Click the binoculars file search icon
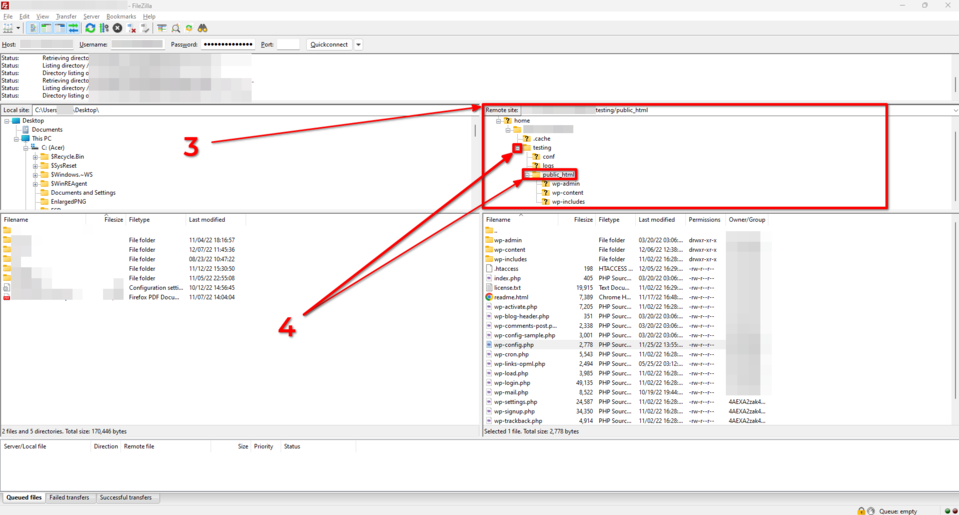Screen dimensions: 959x515 coord(202,28)
